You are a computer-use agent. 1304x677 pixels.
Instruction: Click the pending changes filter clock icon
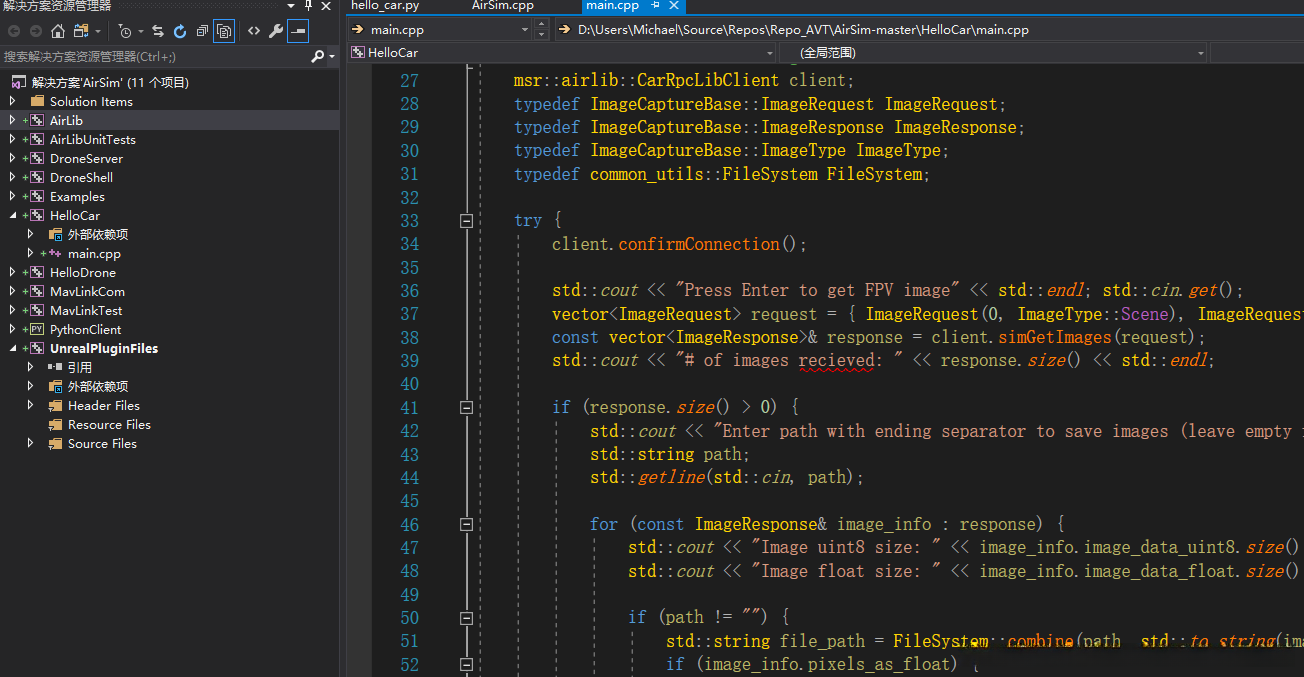tap(125, 31)
